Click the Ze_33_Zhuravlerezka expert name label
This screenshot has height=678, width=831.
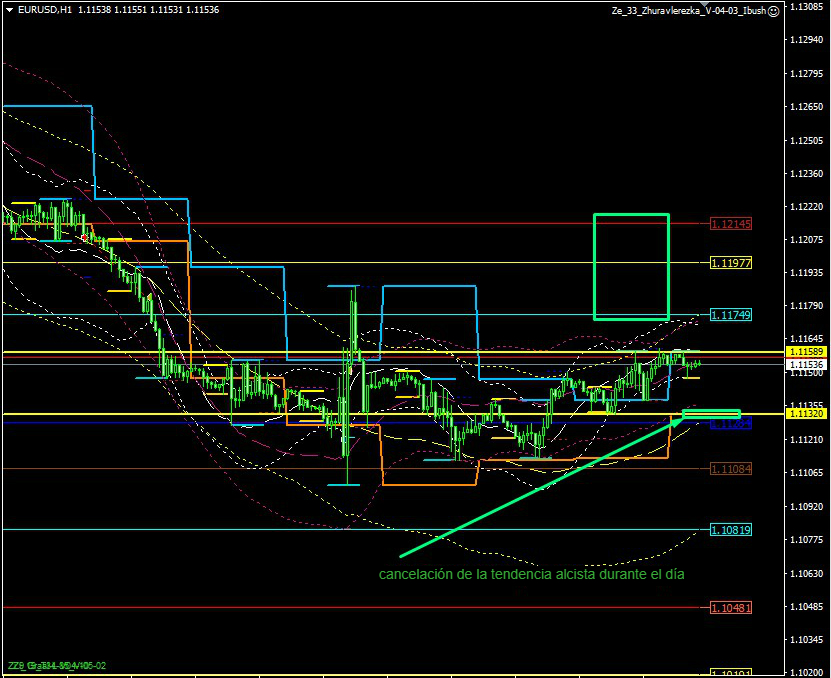pyautogui.click(x=688, y=10)
